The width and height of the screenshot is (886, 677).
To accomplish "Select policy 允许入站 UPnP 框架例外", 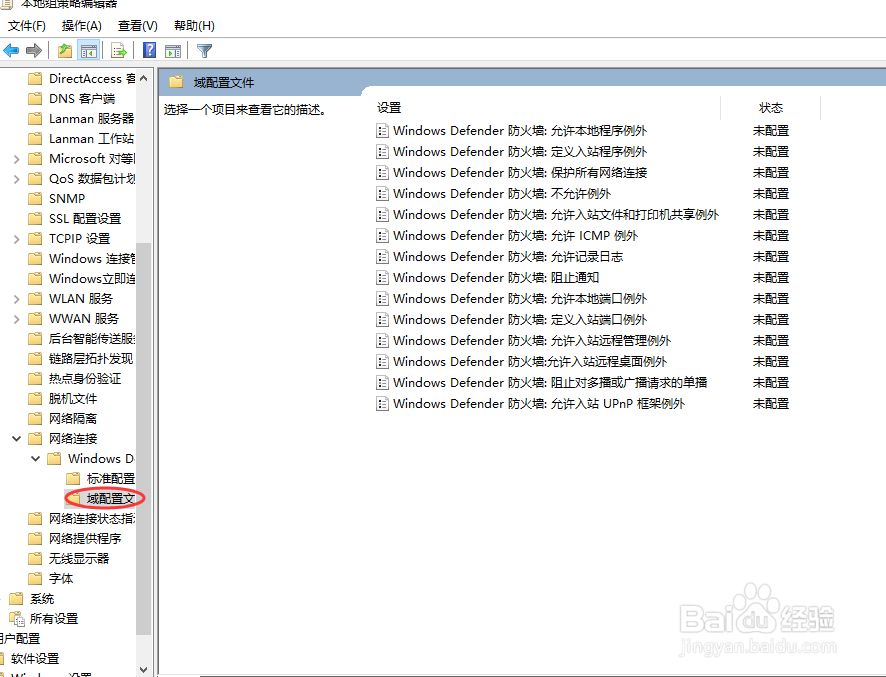I will (x=531, y=403).
